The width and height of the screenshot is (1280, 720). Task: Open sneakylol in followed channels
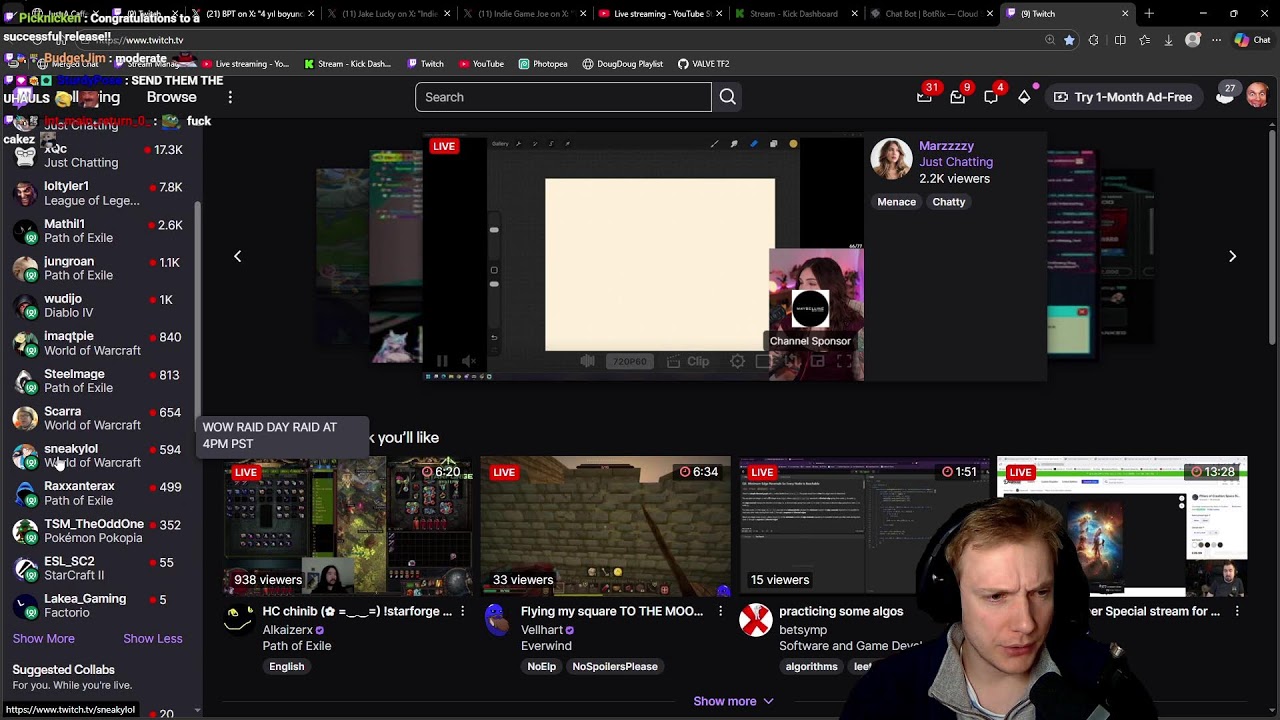coord(98,456)
